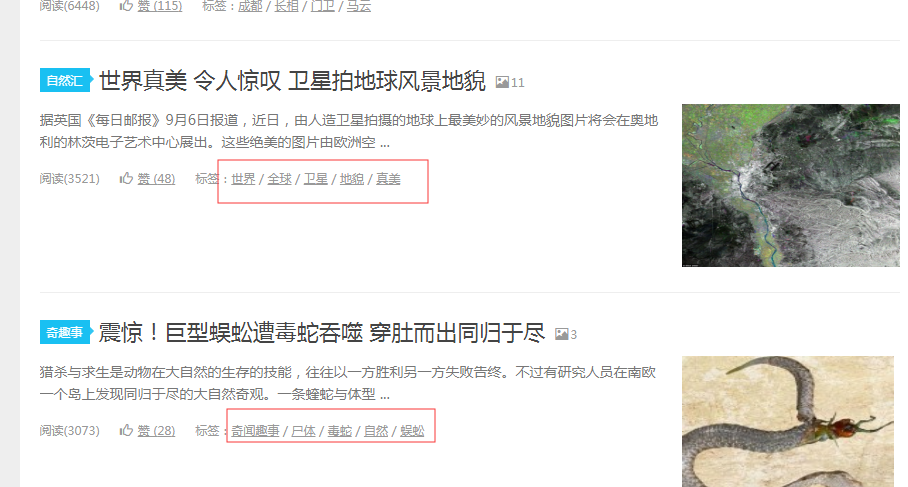Click thumbs-up icon beside 赞 (28)
The width and height of the screenshot is (908, 487).
click(x=126, y=430)
